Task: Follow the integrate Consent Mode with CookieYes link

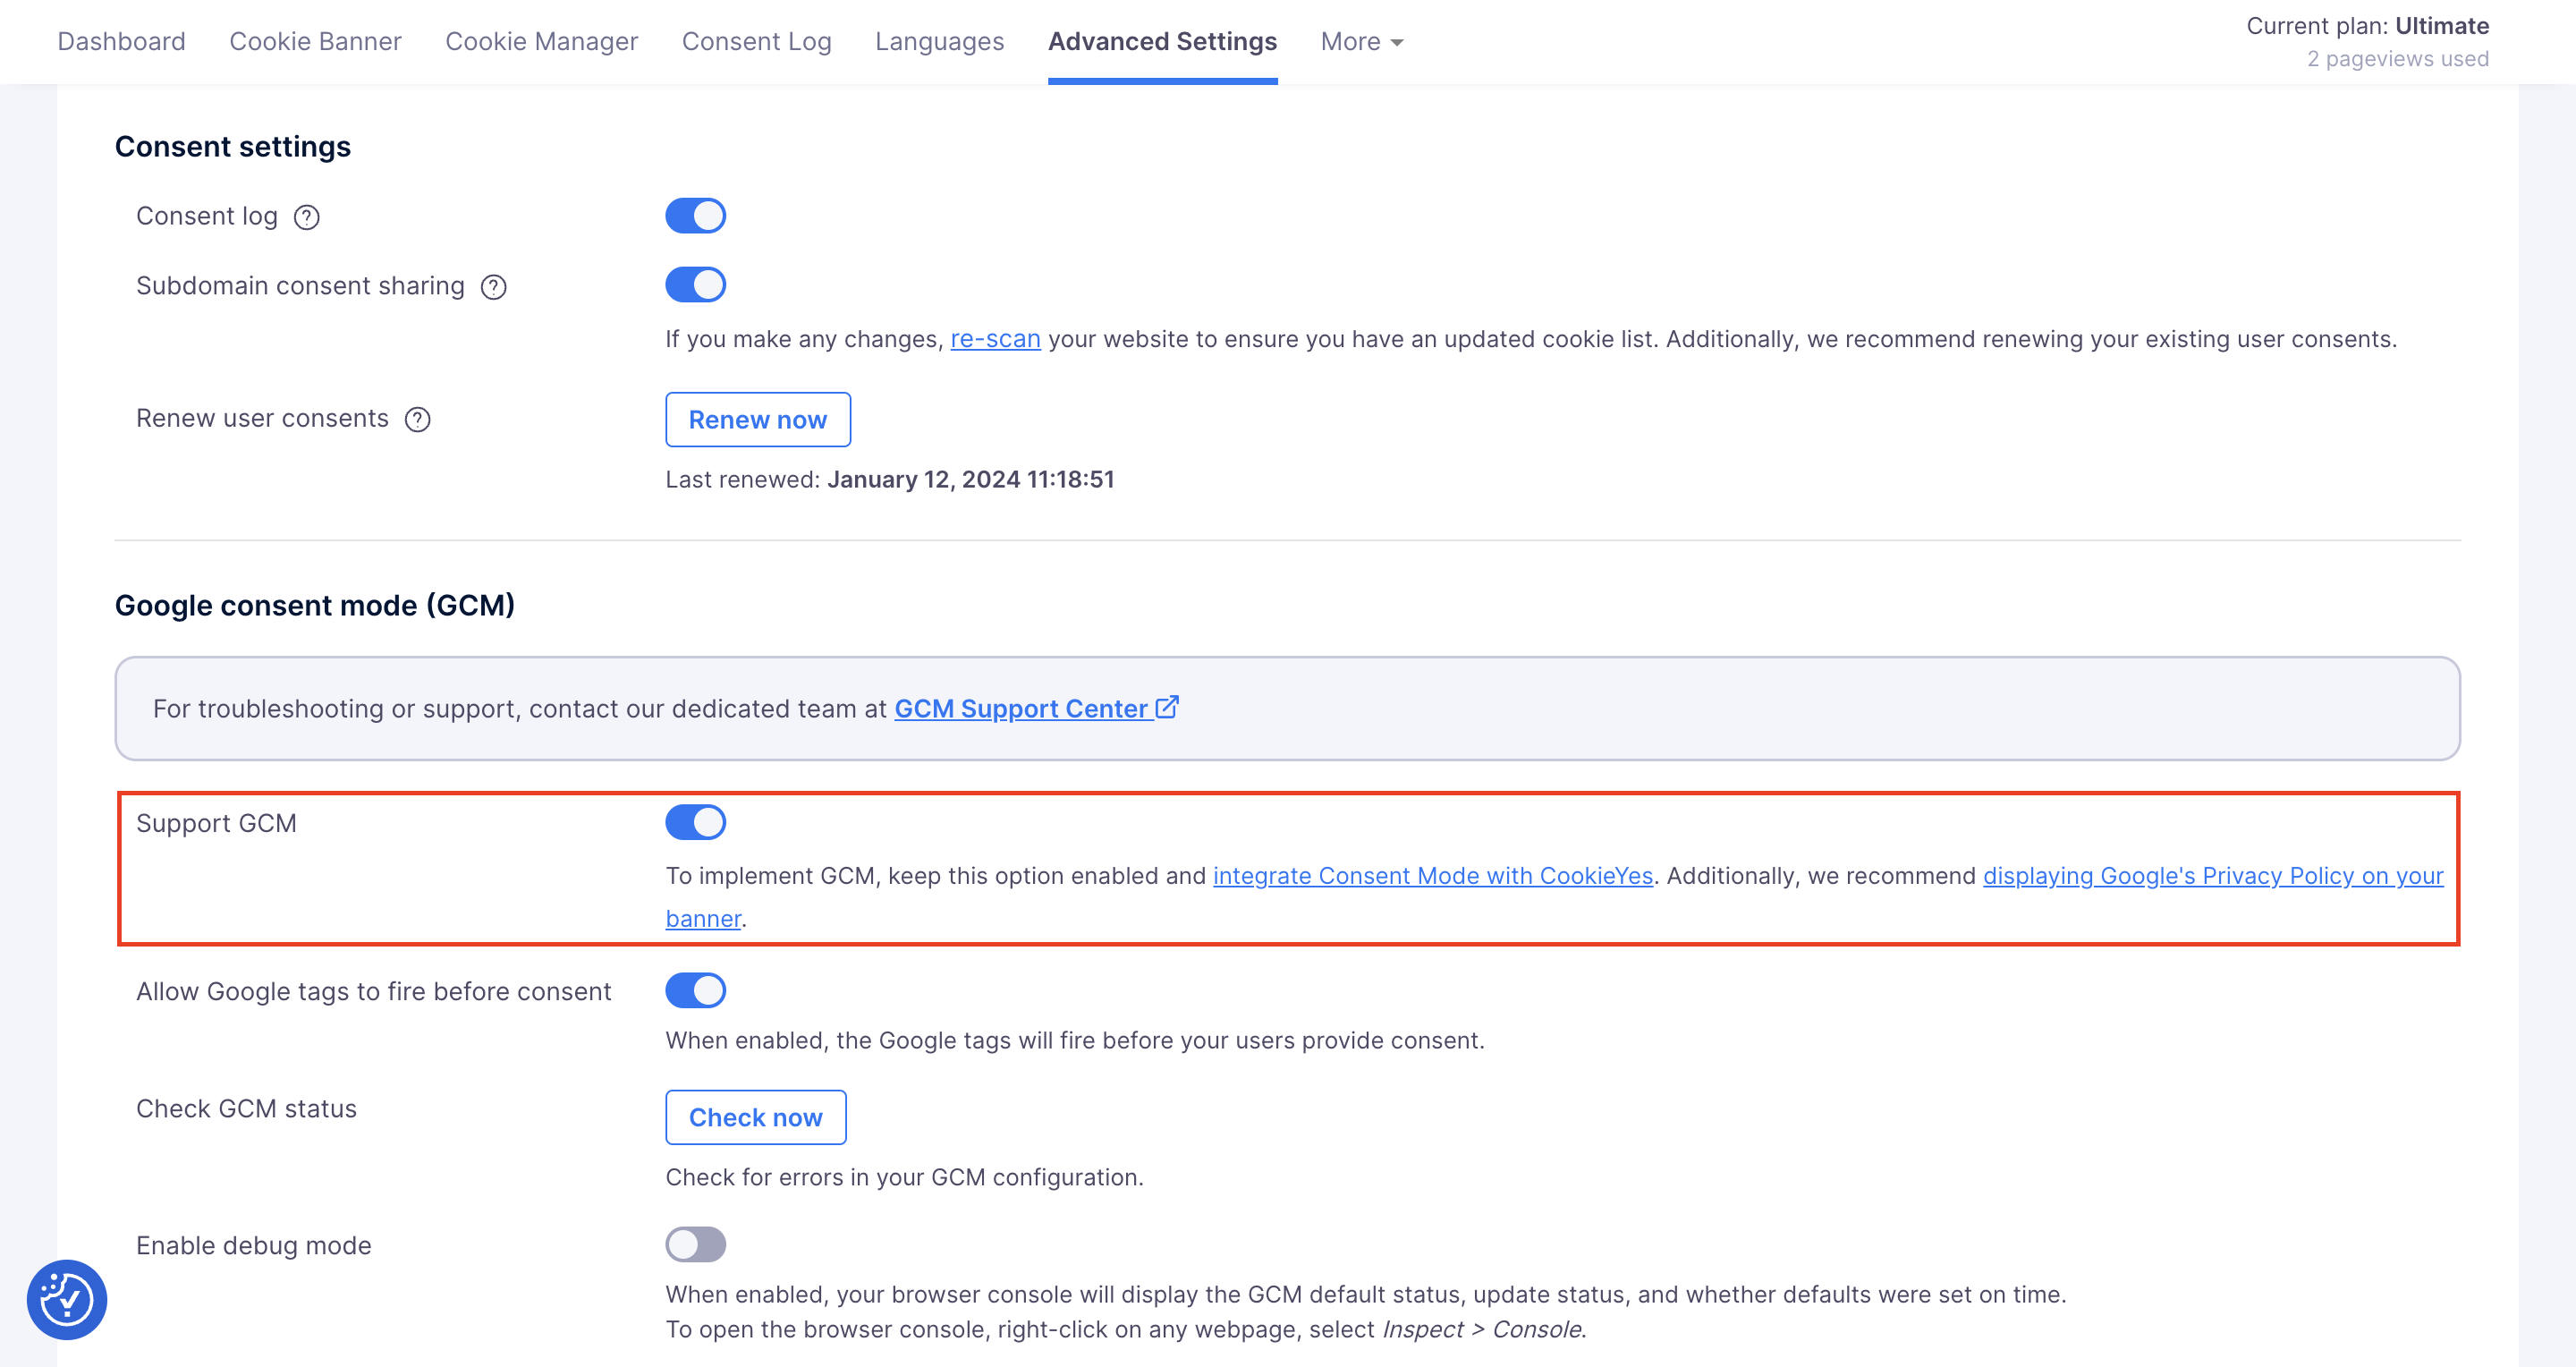Action: pos(1432,876)
